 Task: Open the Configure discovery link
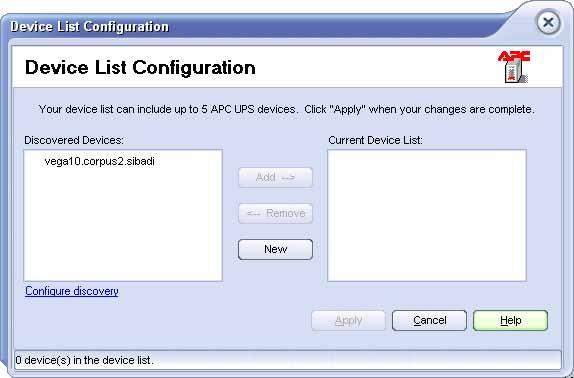click(x=72, y=291)
